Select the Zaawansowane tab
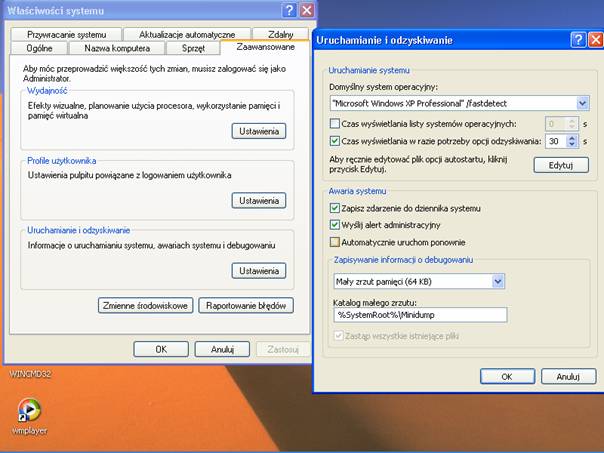This screenshot has height=453, width=604. pyautogui.click(x=265, y=47)
